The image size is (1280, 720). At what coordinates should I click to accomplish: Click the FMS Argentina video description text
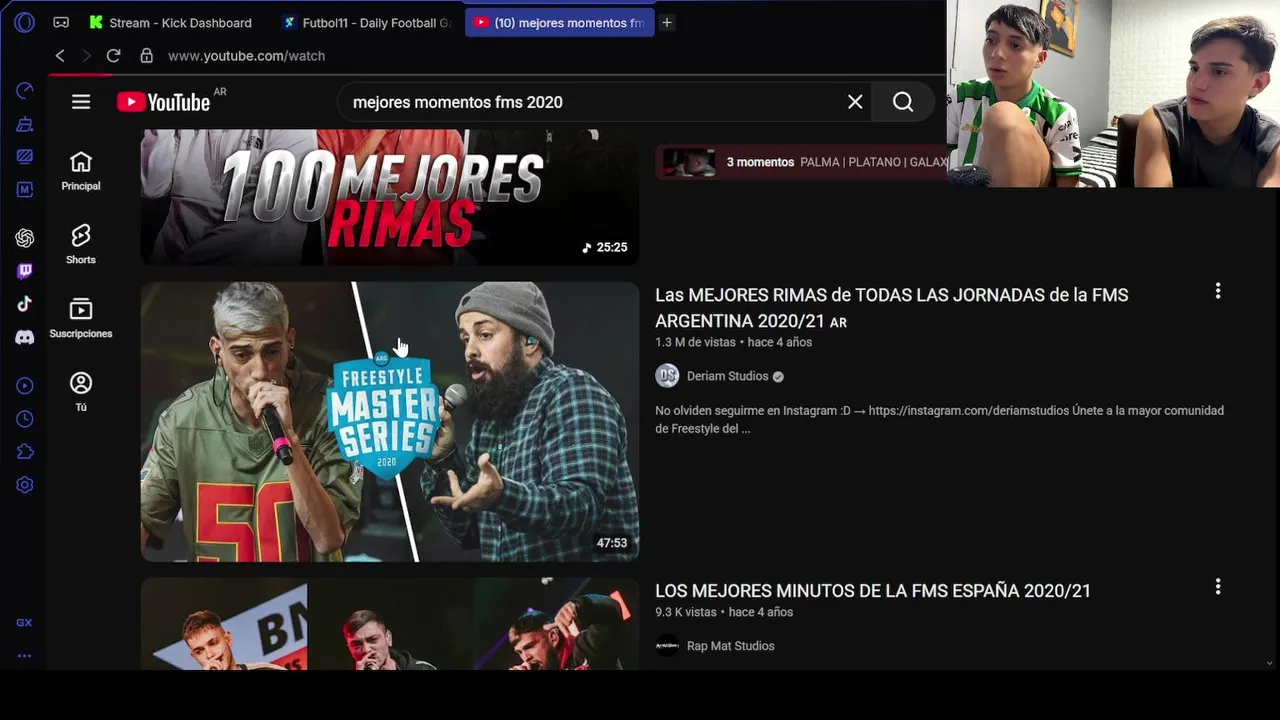[x=939, y=420]
